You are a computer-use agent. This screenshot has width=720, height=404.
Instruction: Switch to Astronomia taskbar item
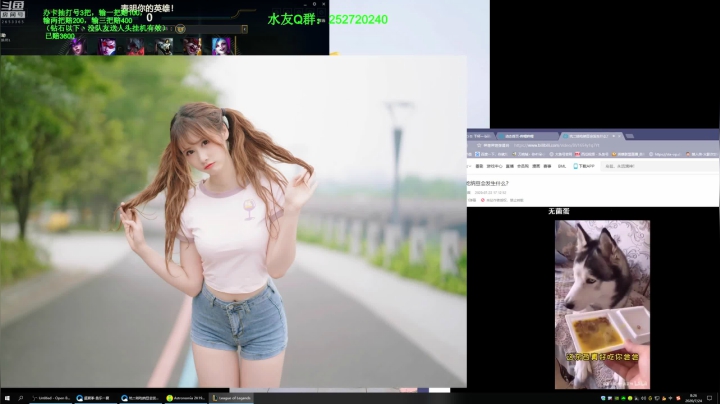[x=186, y=398]
